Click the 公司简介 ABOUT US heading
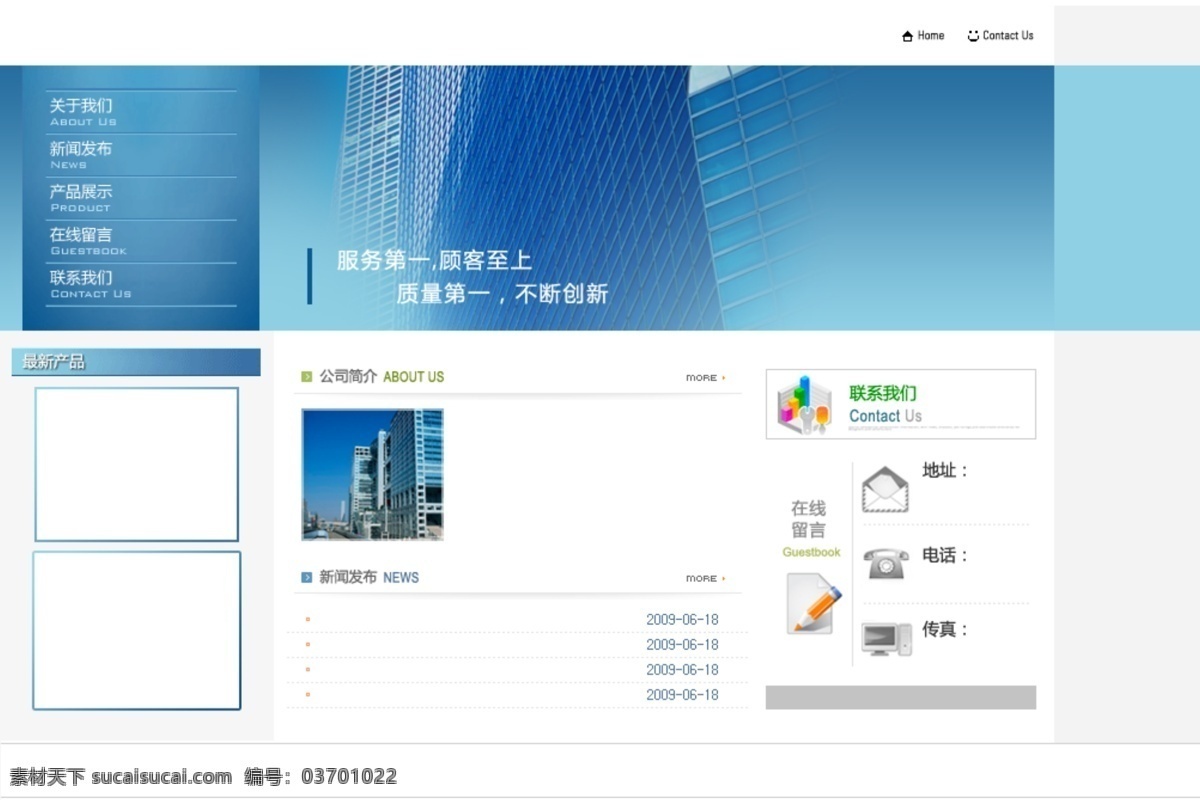The width and height of the screenshot is (1200, 800). 381,377
